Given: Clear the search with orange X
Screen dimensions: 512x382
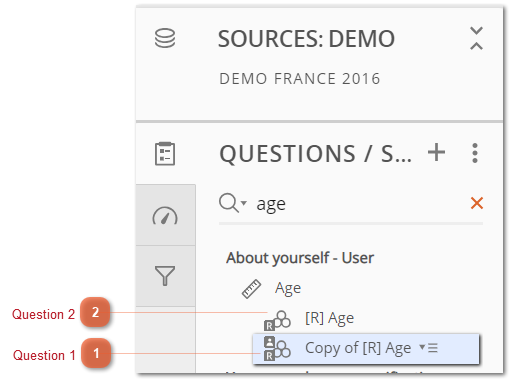Looking at the screenshot, I should click(477, 203).
